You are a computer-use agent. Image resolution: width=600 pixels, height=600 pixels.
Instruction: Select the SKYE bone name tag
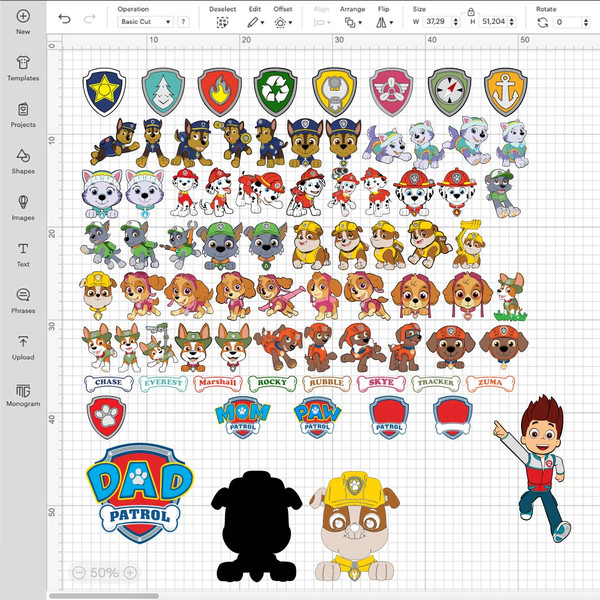(381, 383)
